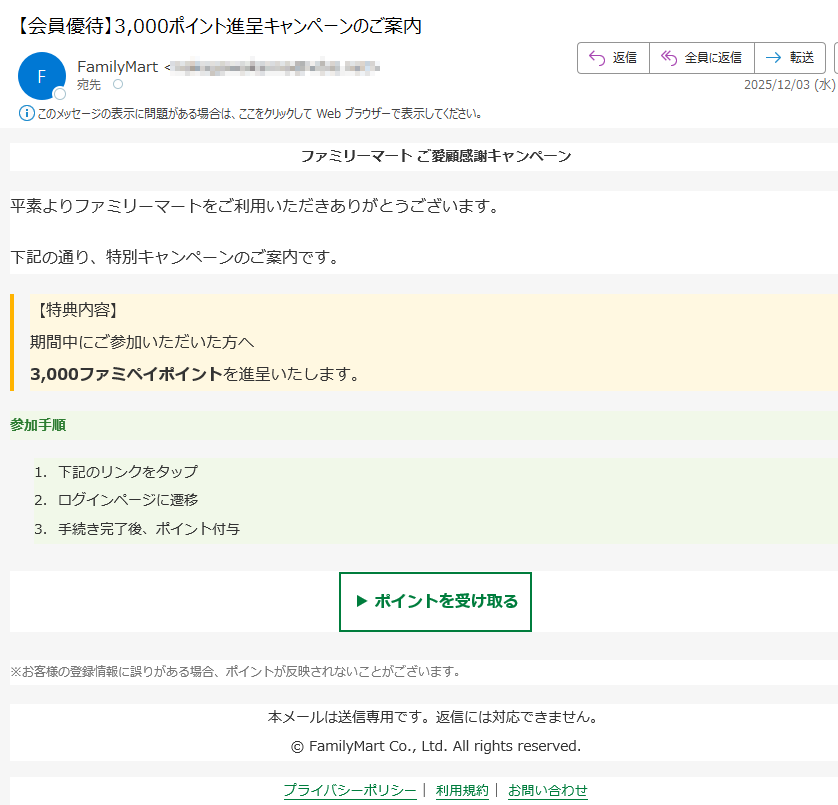Click the FamilyMart sender name
The height and width of the screenshot is (805, 838).
tap(118, 67)
